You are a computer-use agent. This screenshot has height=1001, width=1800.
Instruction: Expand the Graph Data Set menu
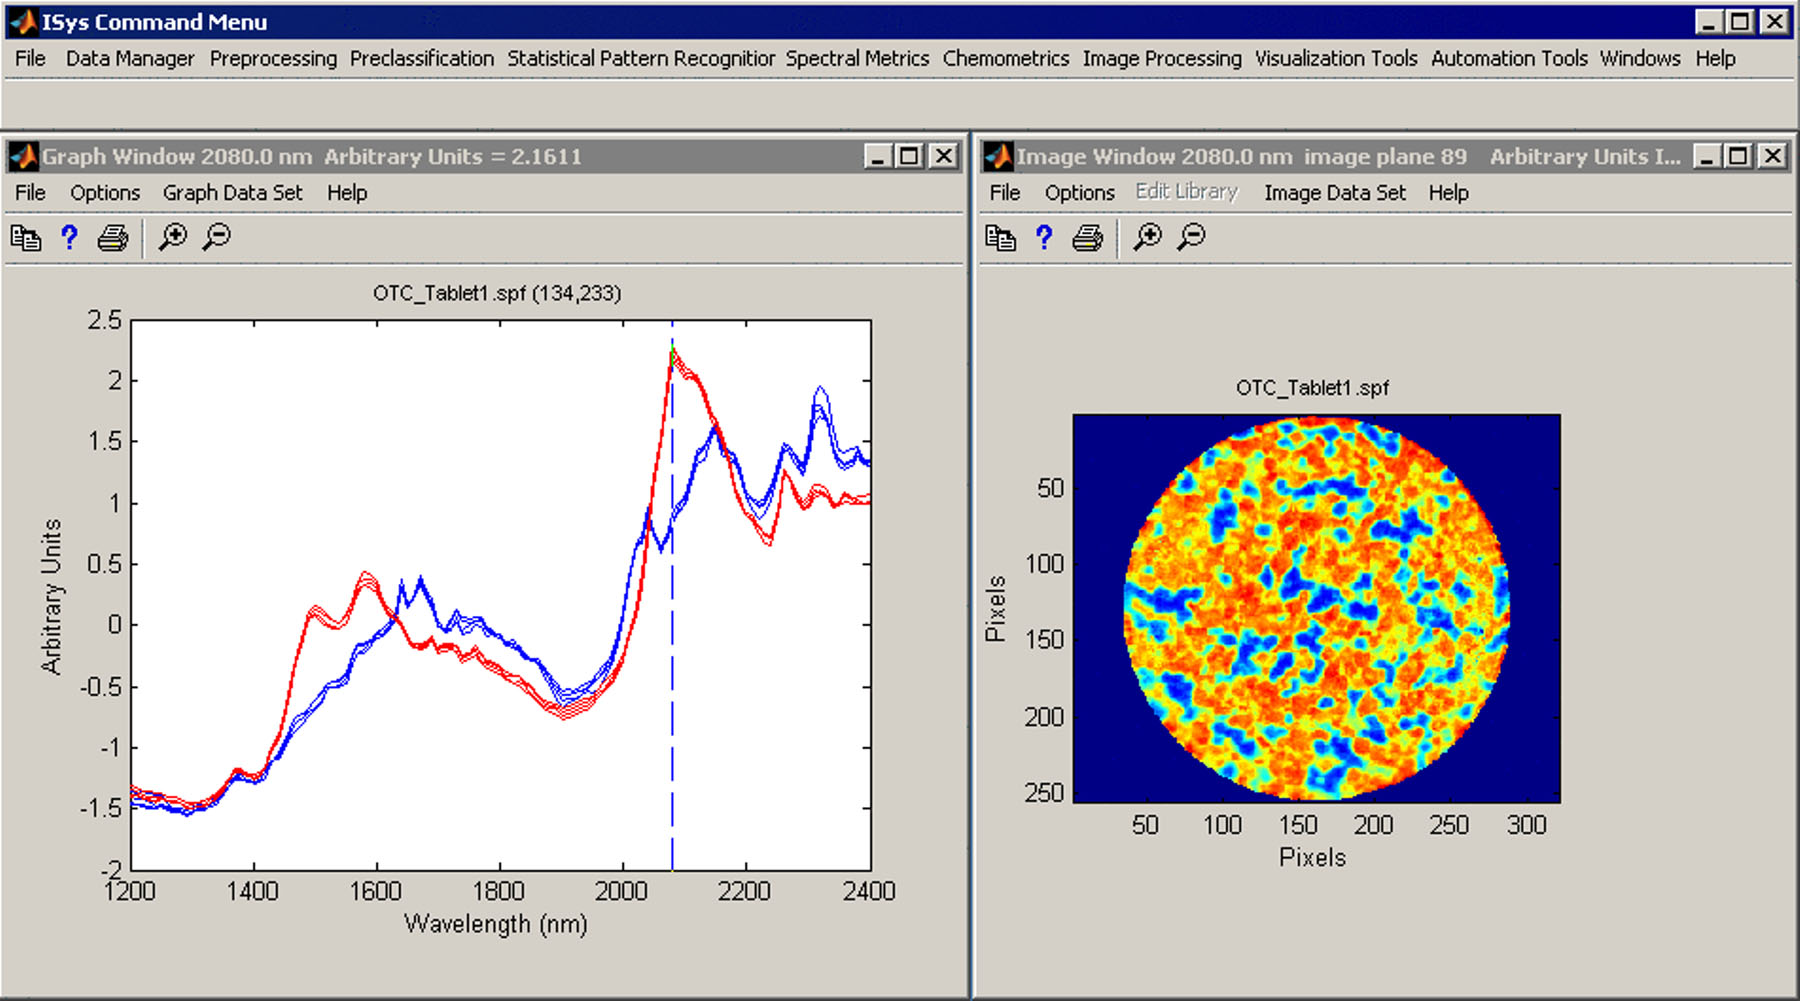232,193
